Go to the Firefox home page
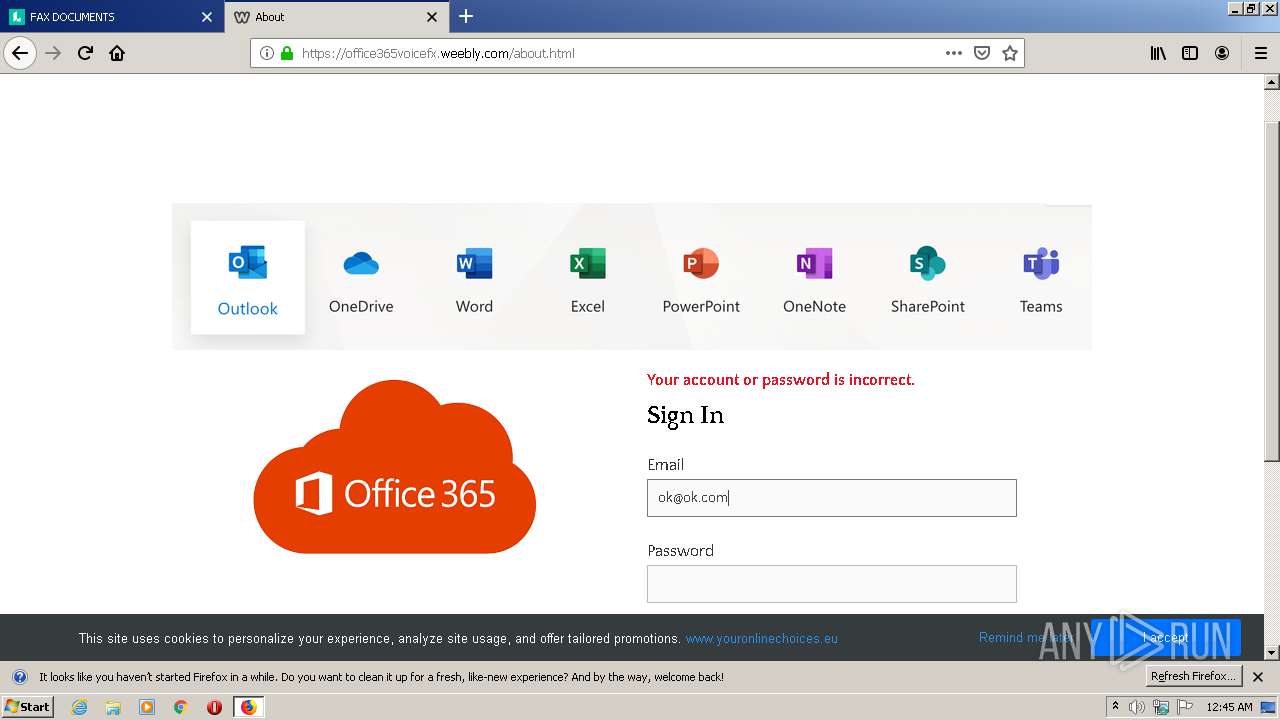 (117, 53)
